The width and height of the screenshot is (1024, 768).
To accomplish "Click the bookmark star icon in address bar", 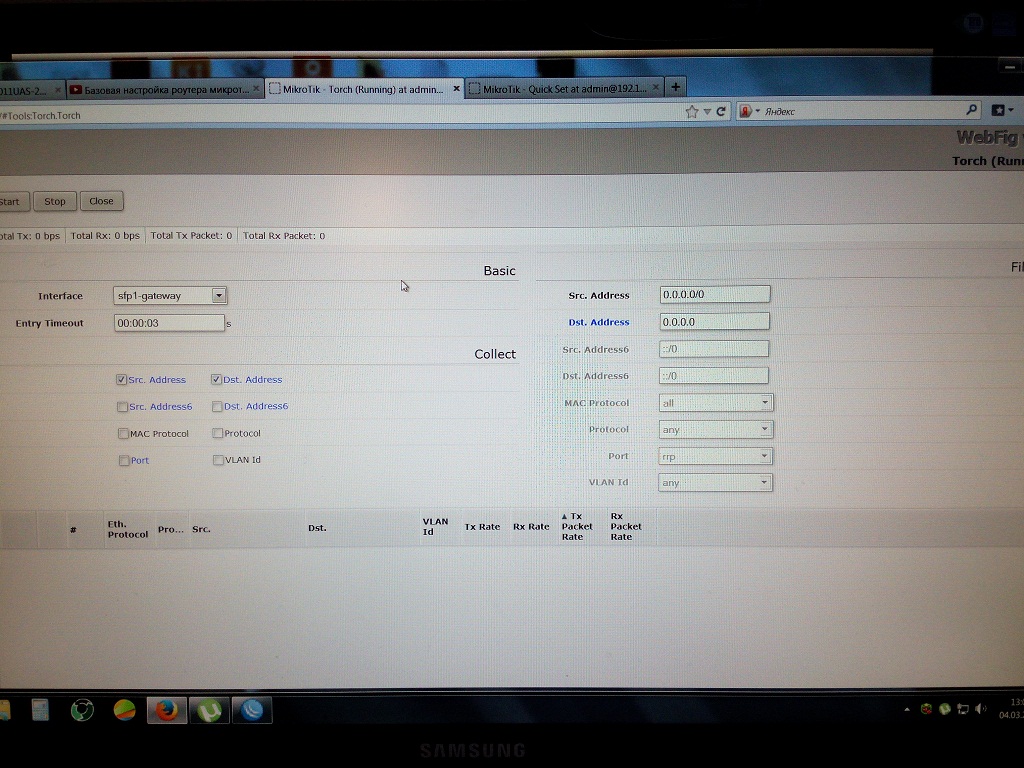I will (x=692, y=112).
